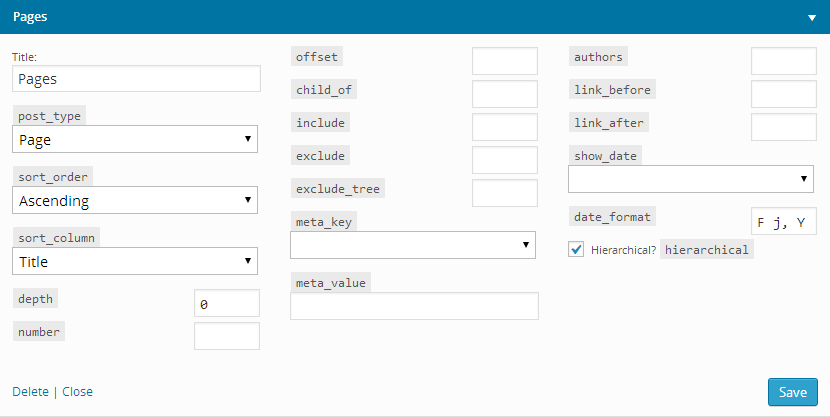Click the exclude_tree input field
Image resolution: width=830 pixels, height=417 pixels.
pos(505,193)
